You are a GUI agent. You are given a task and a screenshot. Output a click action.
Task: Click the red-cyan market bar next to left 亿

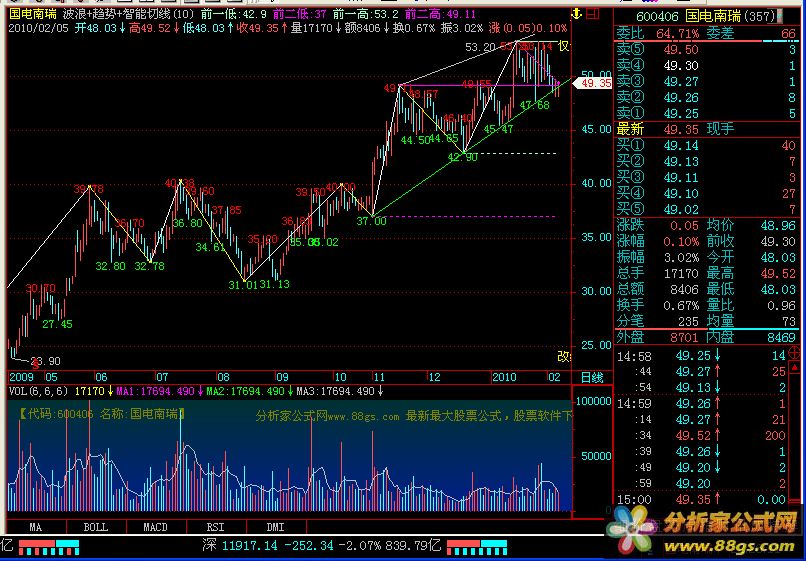pos(46,546)
